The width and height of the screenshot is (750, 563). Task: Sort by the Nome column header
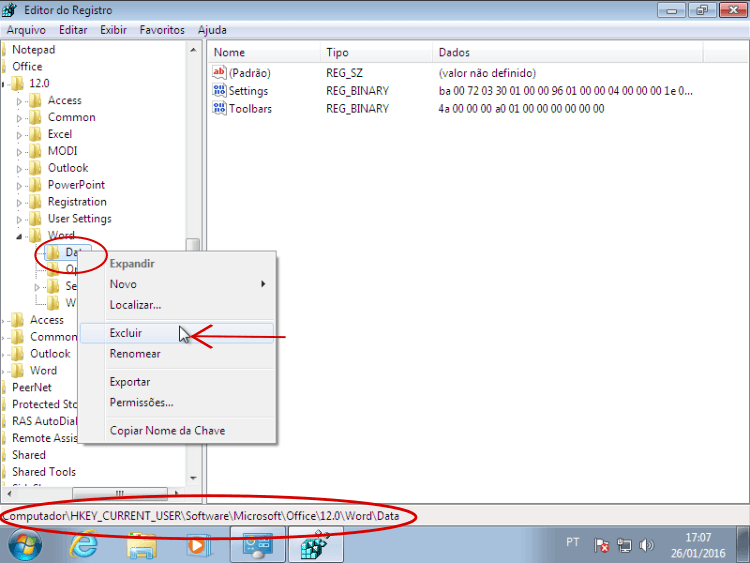(264, 52)
